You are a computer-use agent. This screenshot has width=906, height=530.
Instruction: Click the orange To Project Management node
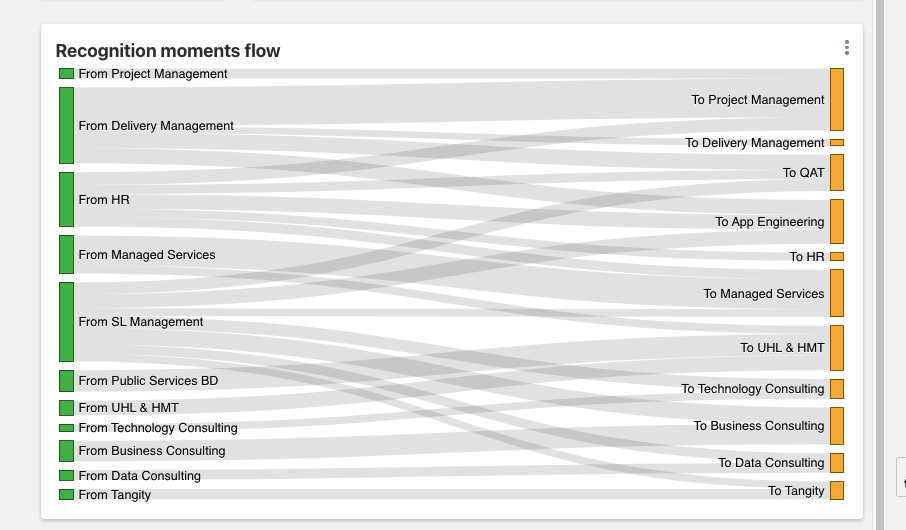(837, 99)
